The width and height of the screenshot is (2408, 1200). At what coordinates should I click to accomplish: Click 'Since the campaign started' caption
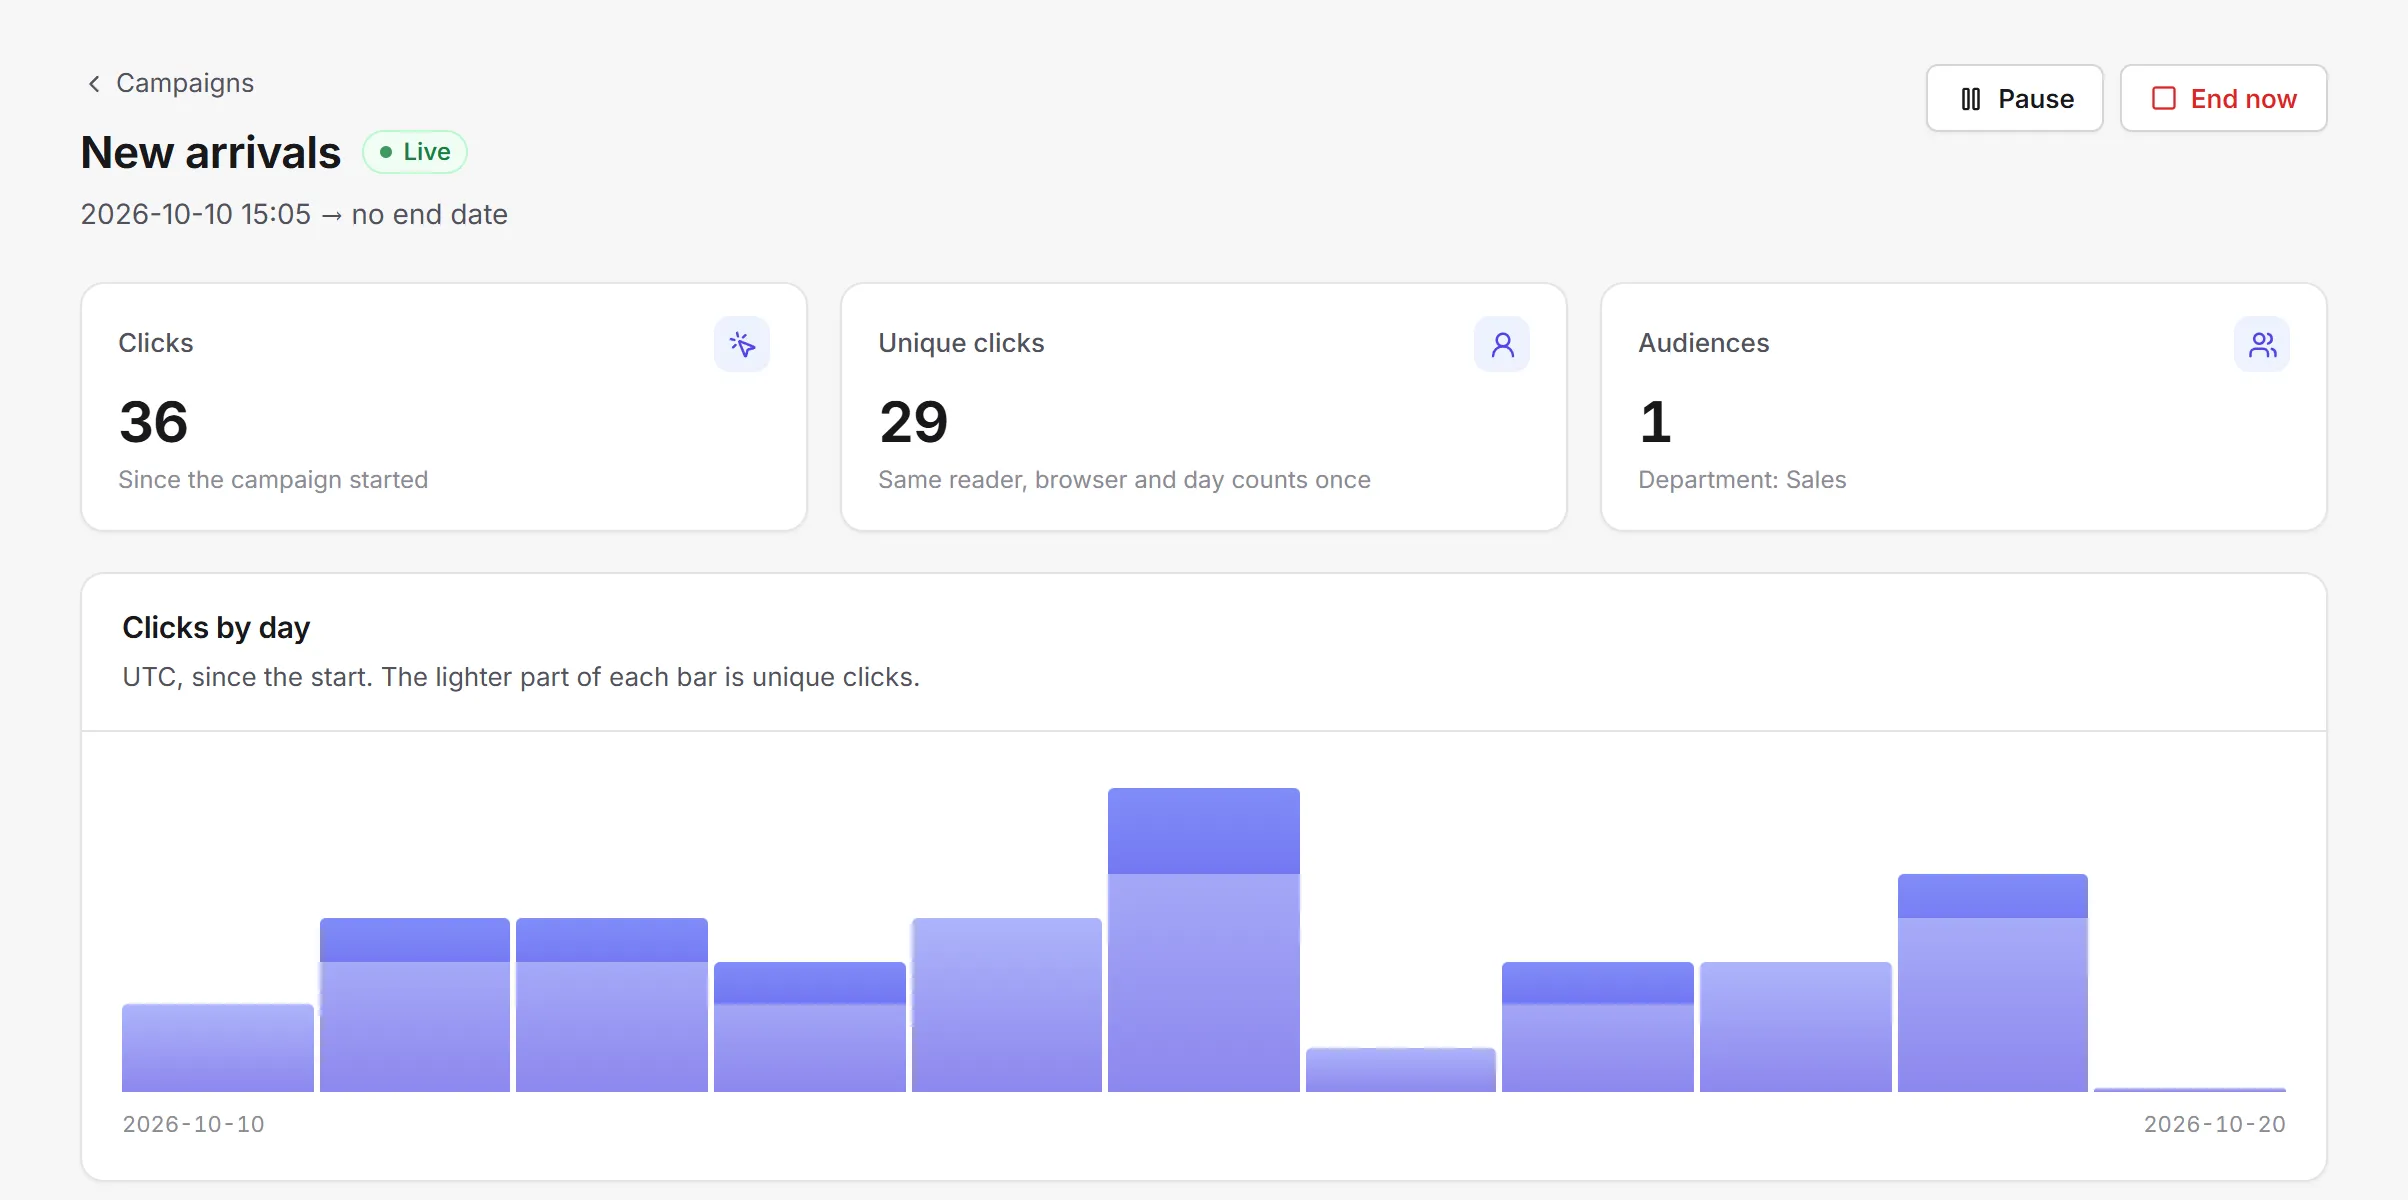click(x=273, y=480)
